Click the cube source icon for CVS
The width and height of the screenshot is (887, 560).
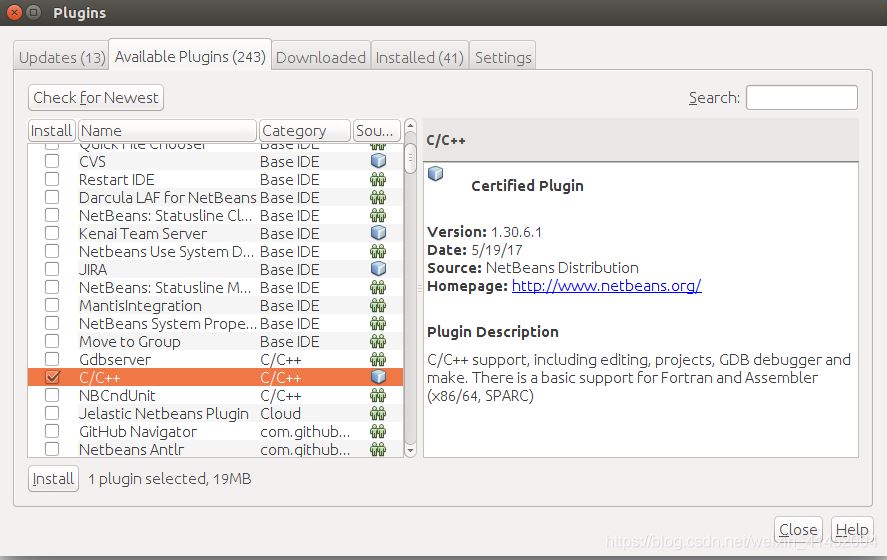[378, 161]
